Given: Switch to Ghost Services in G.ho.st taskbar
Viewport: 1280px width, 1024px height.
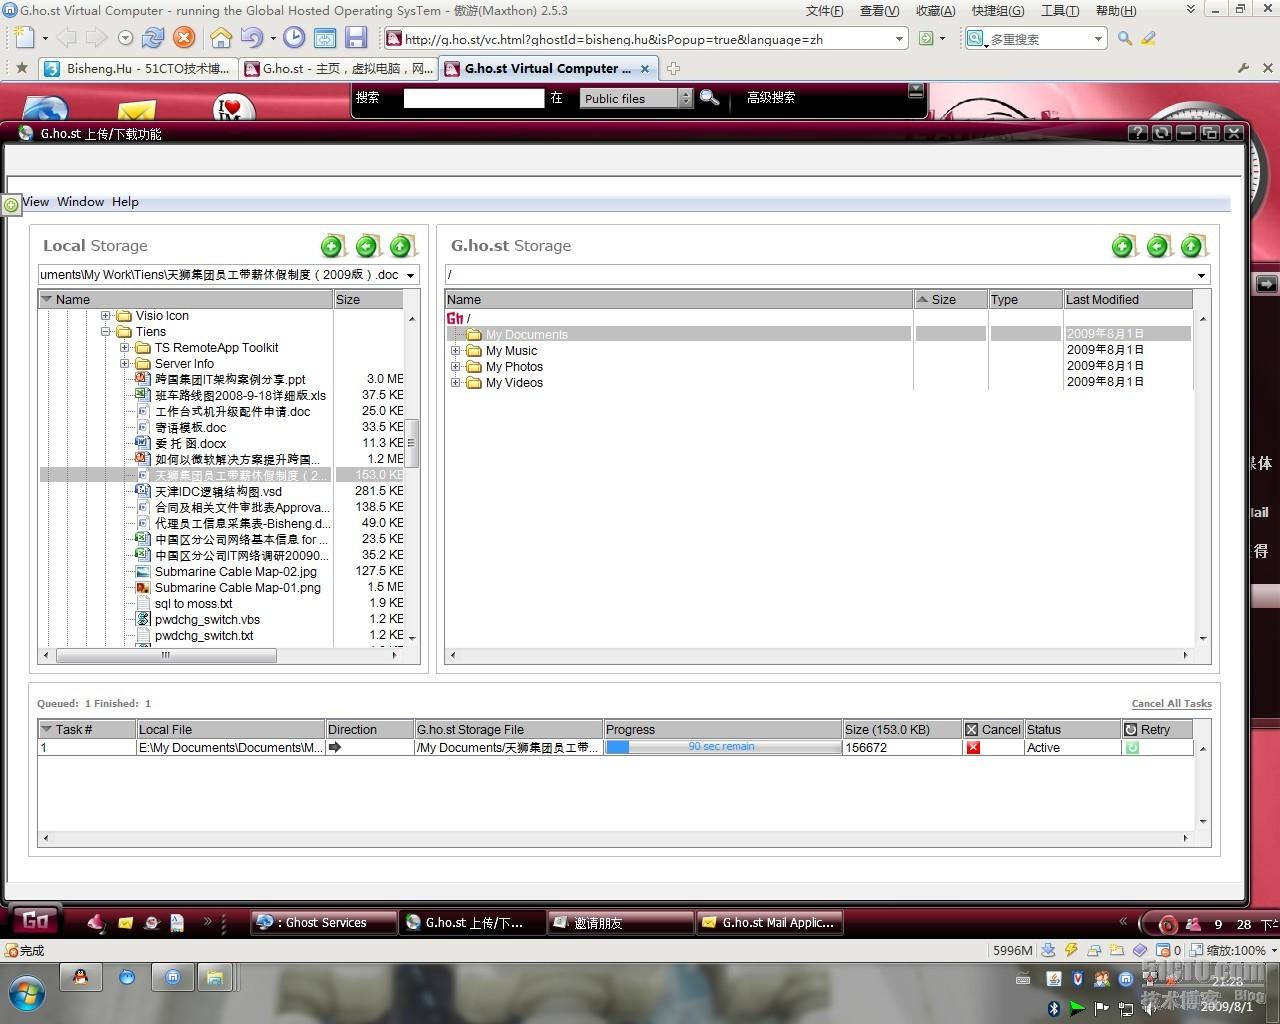Looking at the screenshot, I should 323,923.
